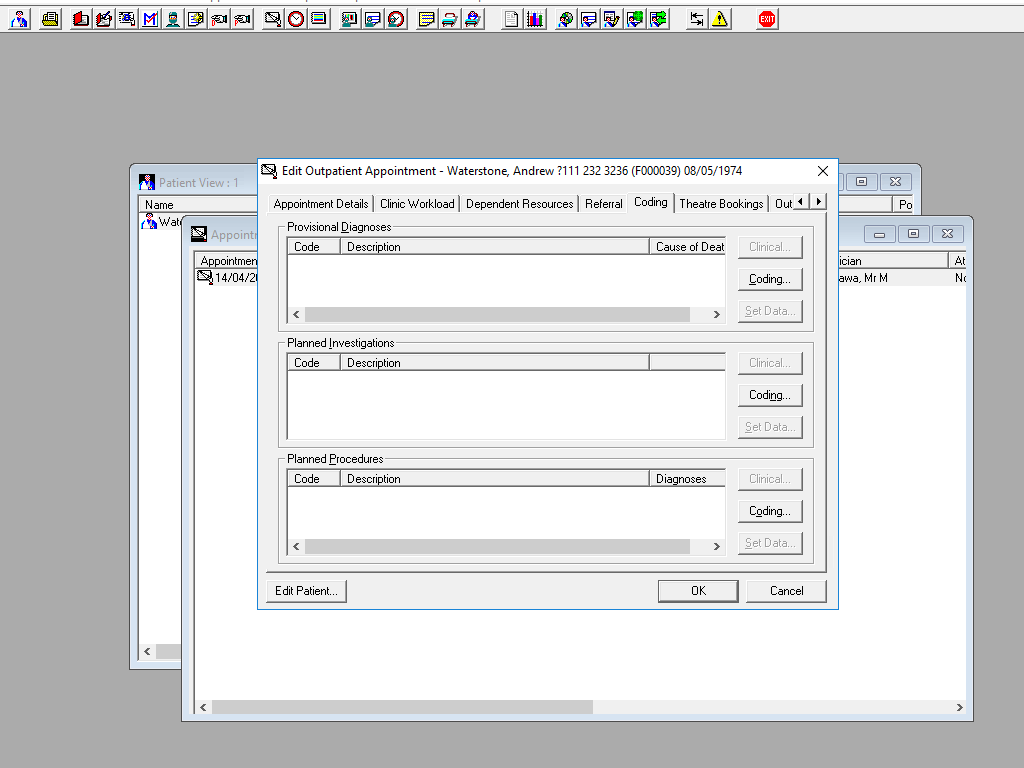Click Diagnoses column header in Planned Procedures

click(688, 479)
